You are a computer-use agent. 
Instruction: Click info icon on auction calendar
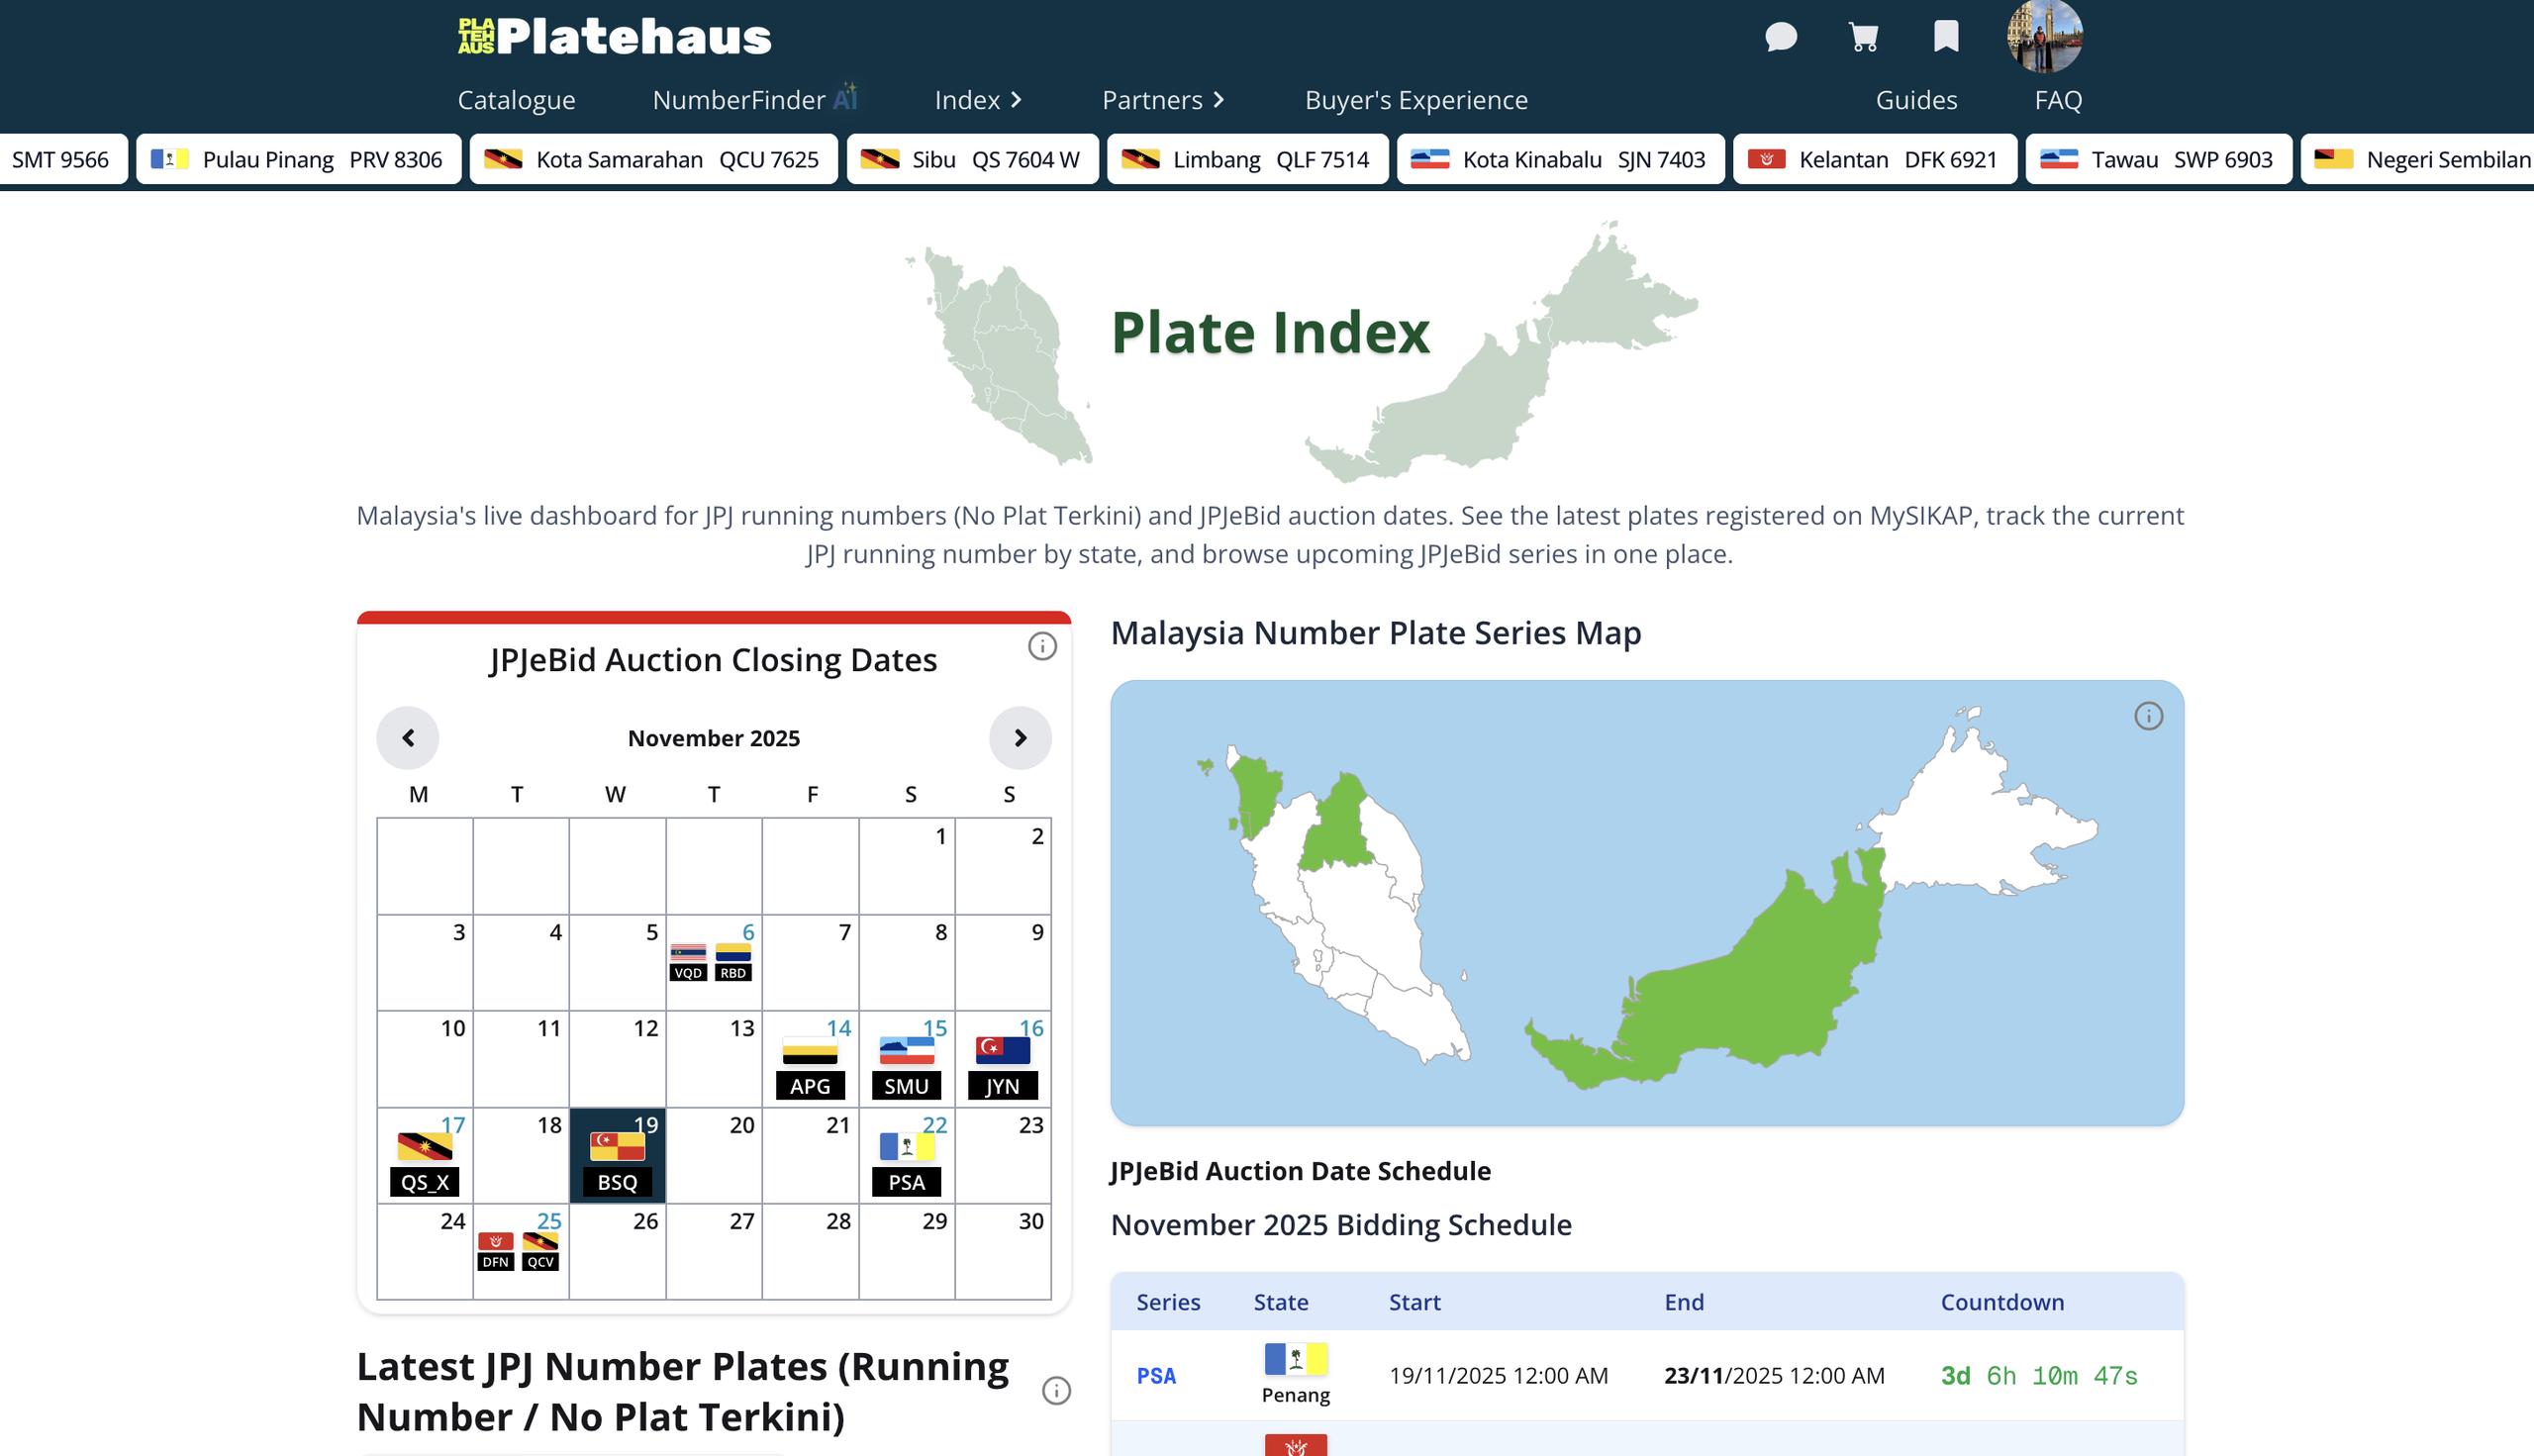coord(1042,647)
